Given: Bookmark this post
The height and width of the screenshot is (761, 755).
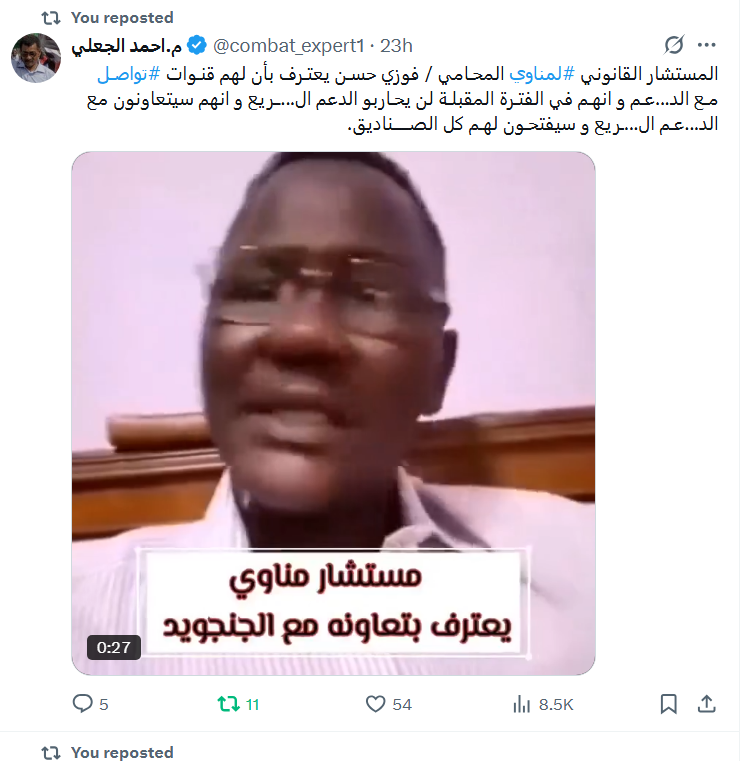Looking at the screenshot, I should (669, 704).
